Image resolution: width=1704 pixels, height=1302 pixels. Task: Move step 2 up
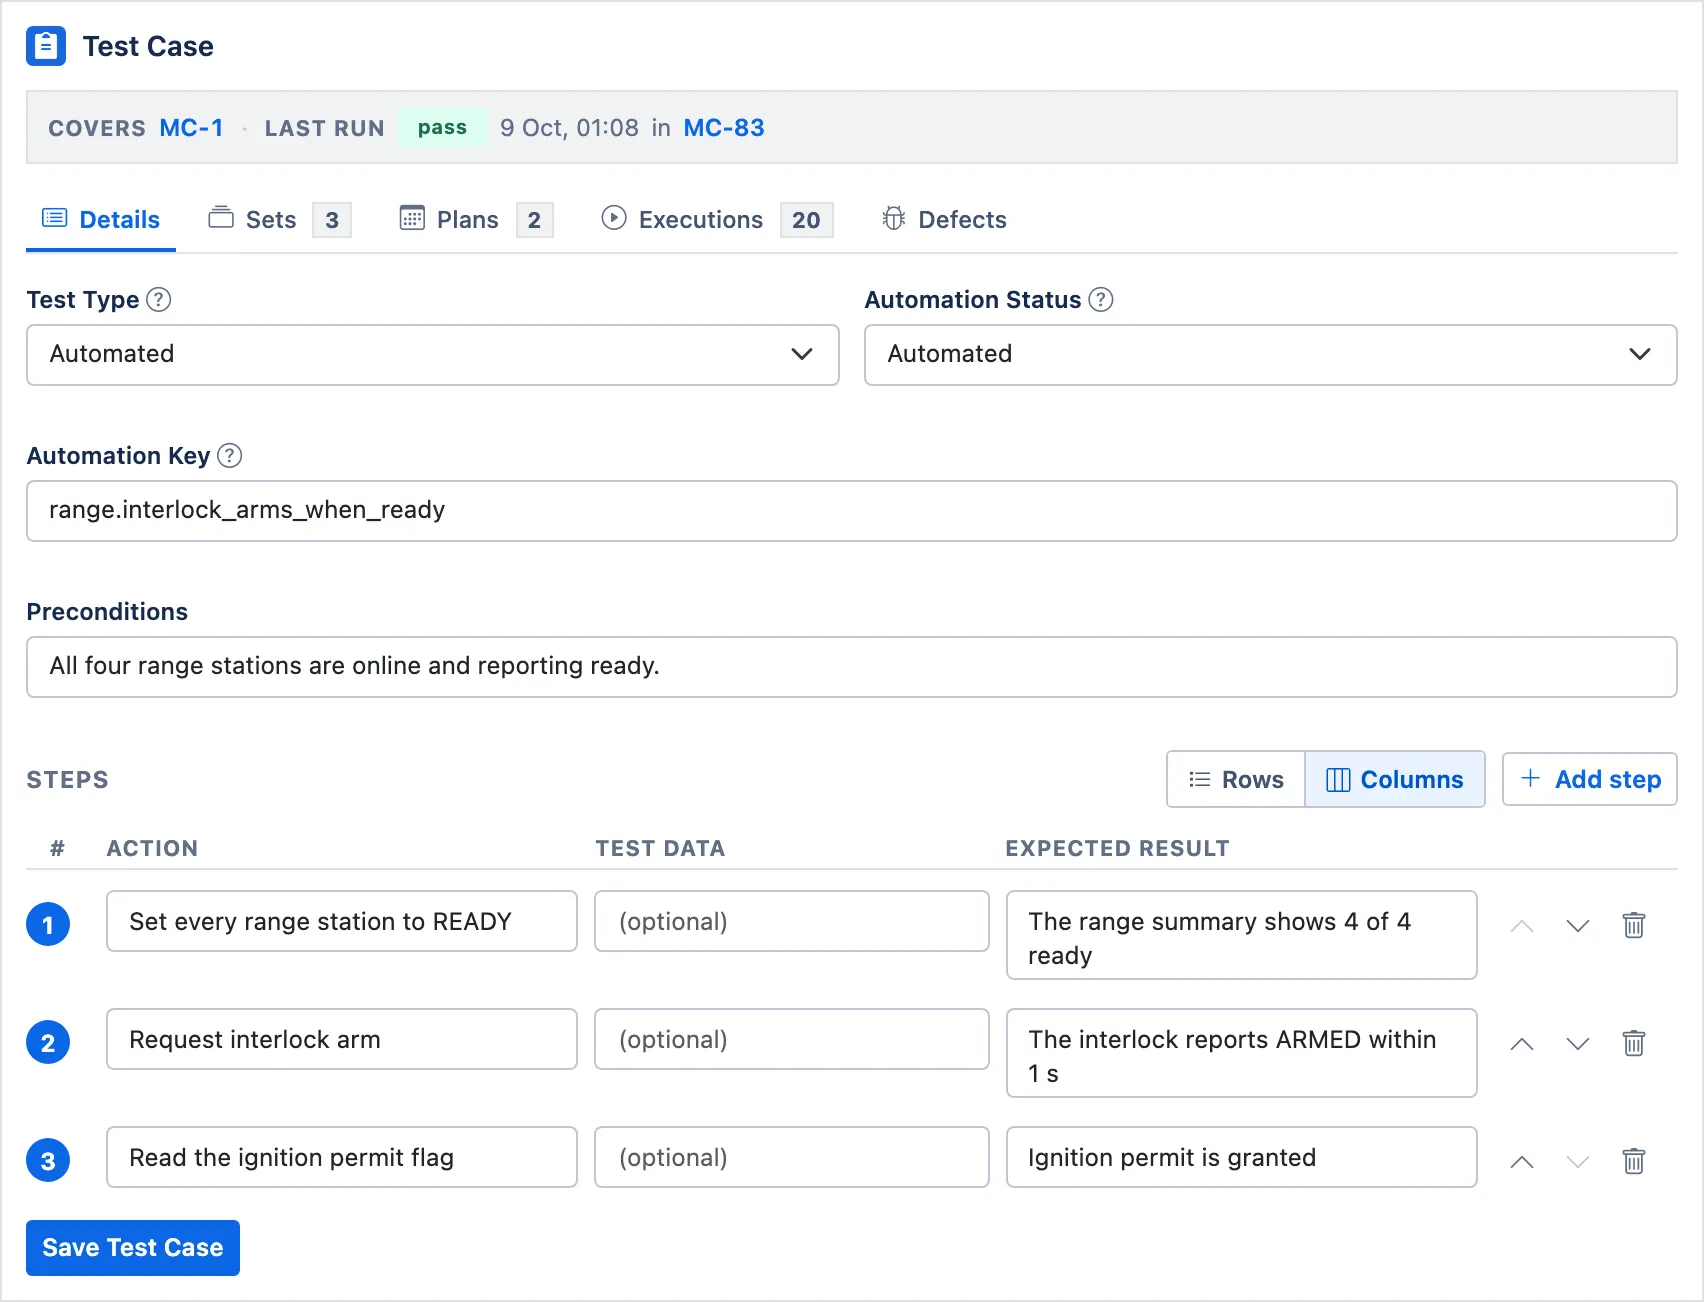coord(1522,1043)
